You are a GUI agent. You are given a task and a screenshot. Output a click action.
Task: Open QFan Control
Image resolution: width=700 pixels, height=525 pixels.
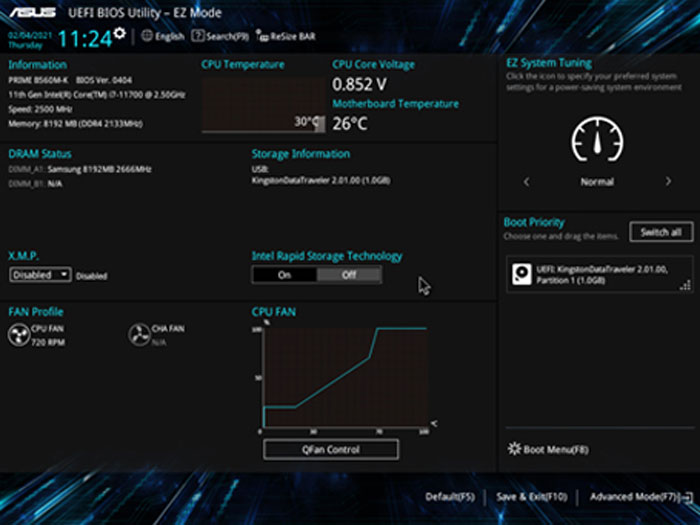tap(331, 450)
